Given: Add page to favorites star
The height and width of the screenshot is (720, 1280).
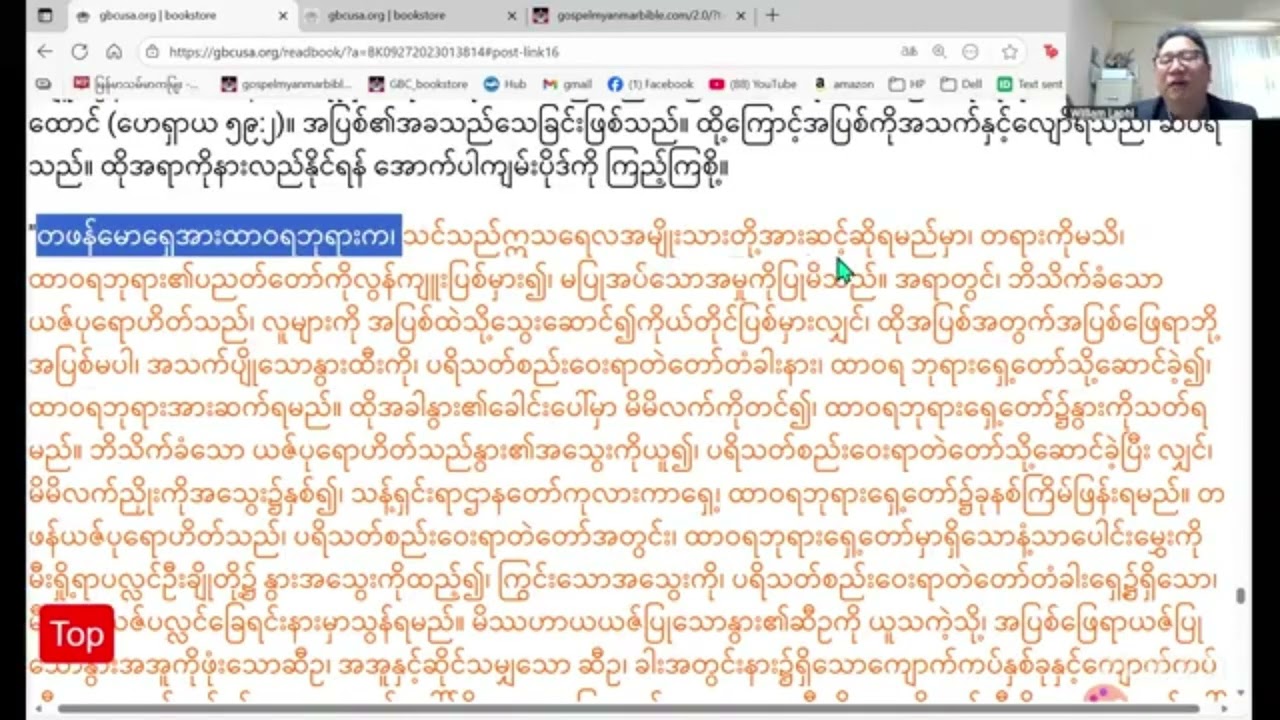Looking at the screenshot, I should [1010, 51].
